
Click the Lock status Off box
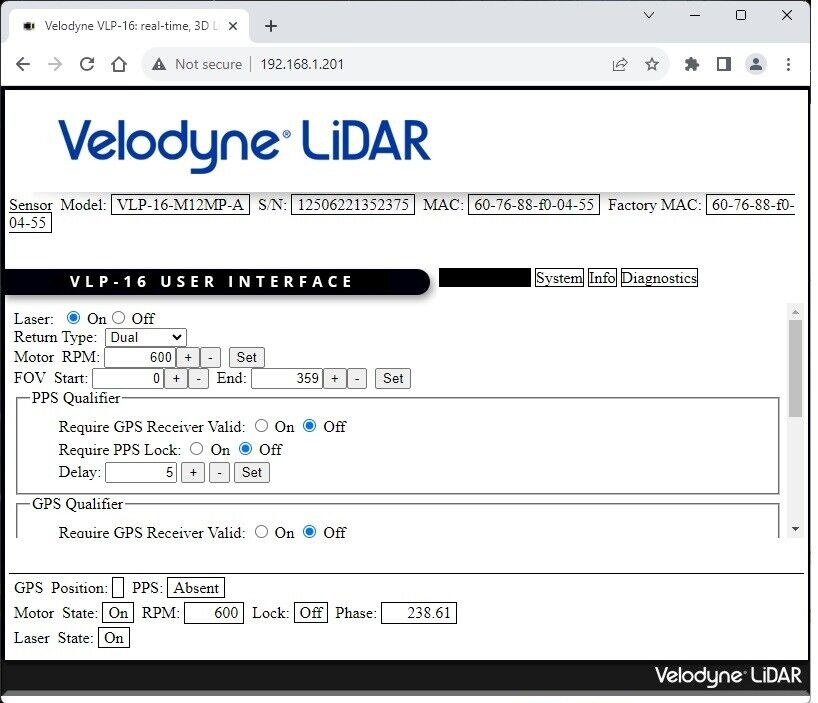[x=311, y=613]
